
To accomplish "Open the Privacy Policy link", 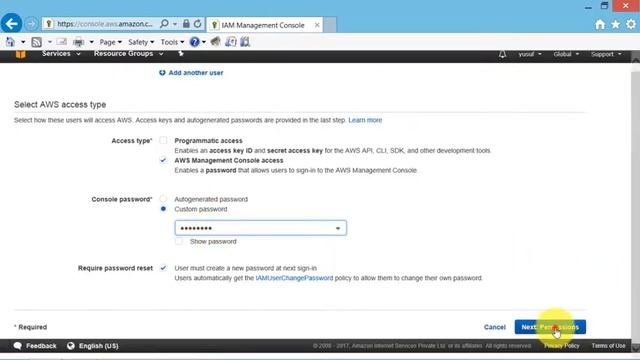I will pos(562,346).
